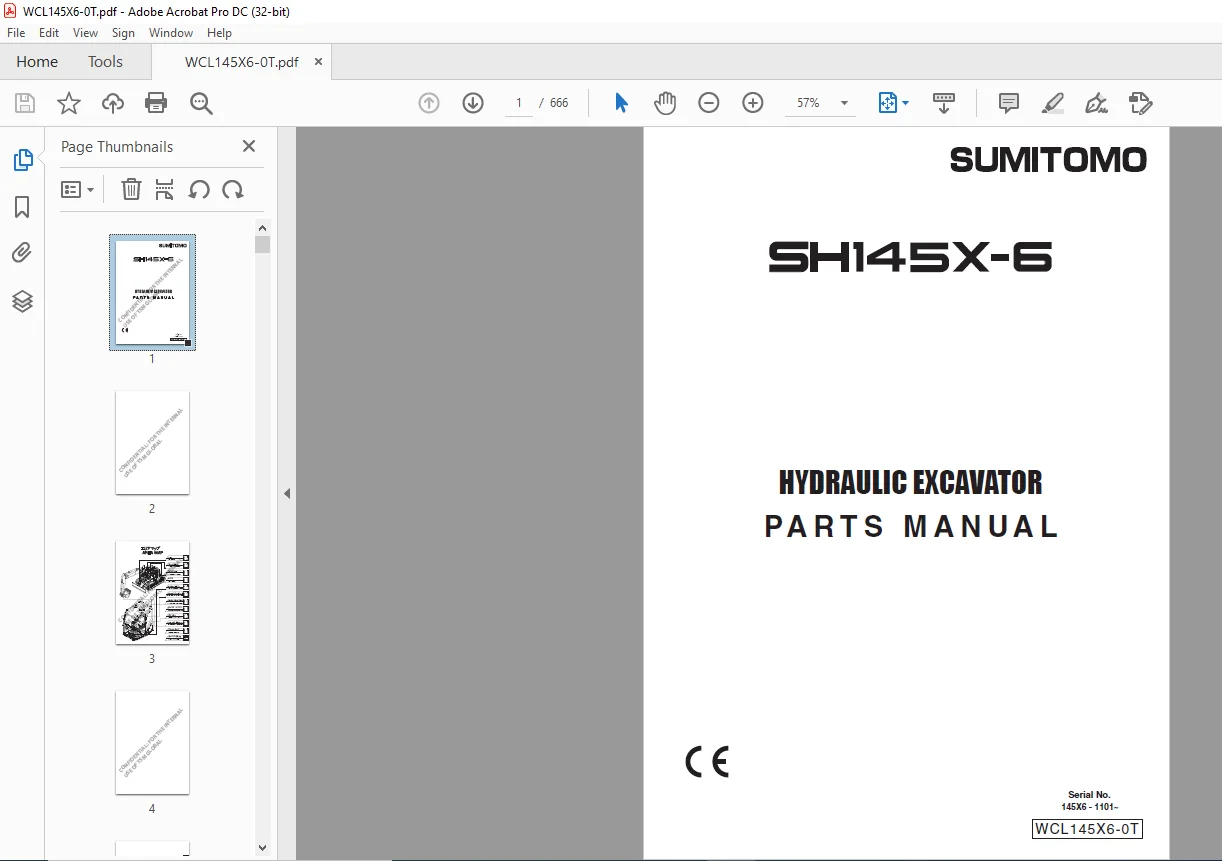Click the thumbnails scrollbar handle
Image resolution: width=1222 pixels, height=861 pixels.
coord(262,244)
